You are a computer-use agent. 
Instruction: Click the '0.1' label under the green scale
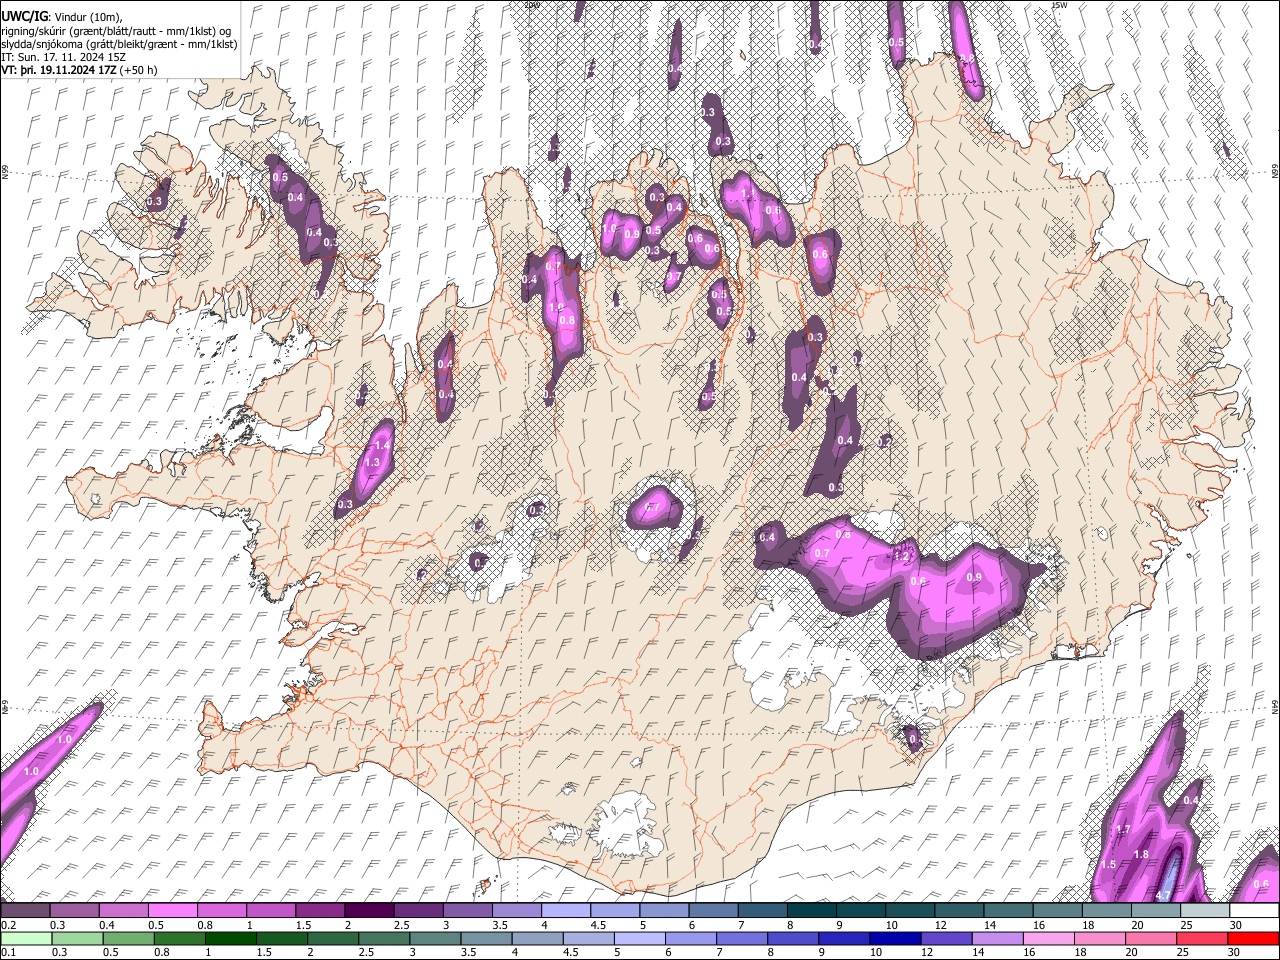7,952
